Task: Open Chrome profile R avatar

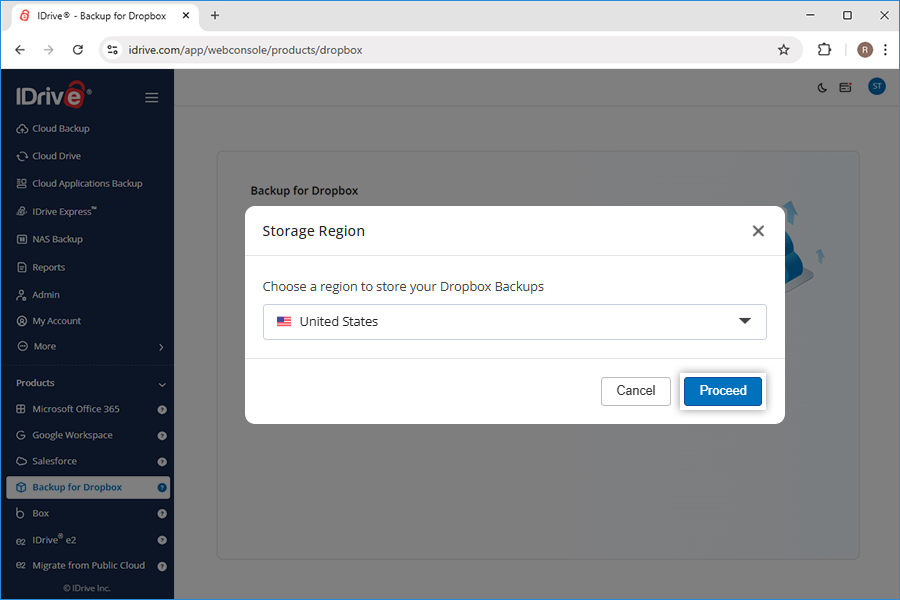Action: coord(864,50)
